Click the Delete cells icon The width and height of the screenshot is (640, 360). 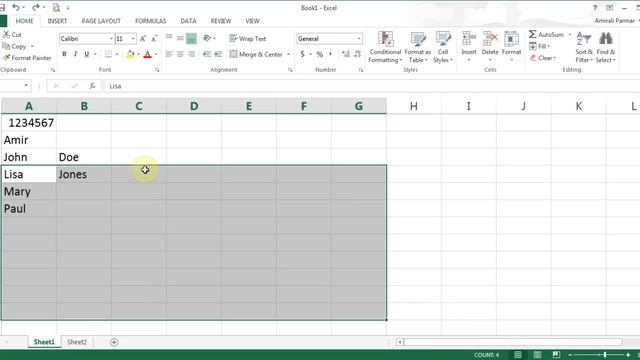[x=490, y=40]
